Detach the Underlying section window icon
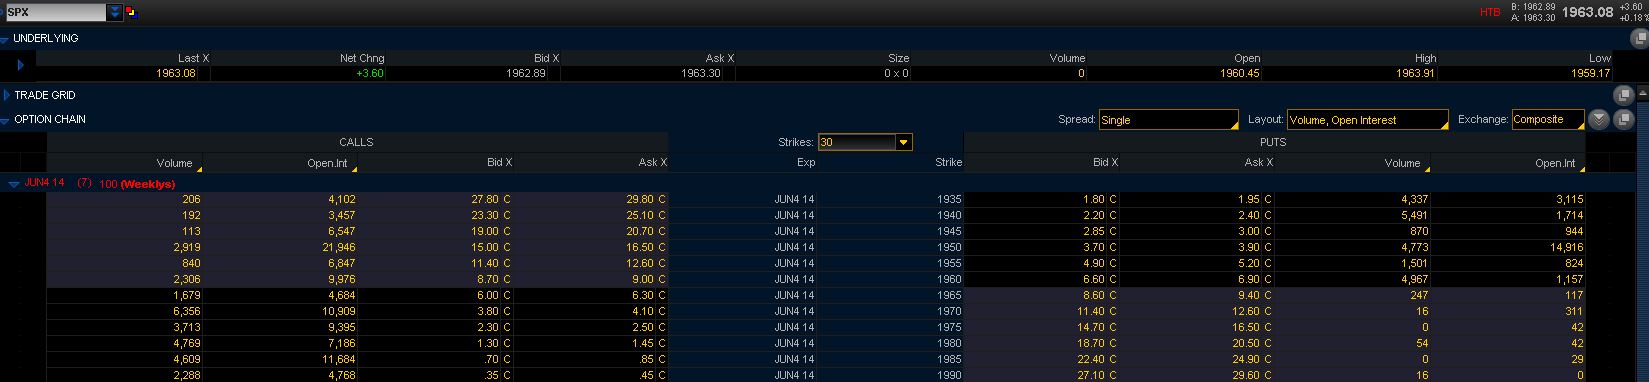Screen dimensions: 1649x382 click(x=1637, y=39)
